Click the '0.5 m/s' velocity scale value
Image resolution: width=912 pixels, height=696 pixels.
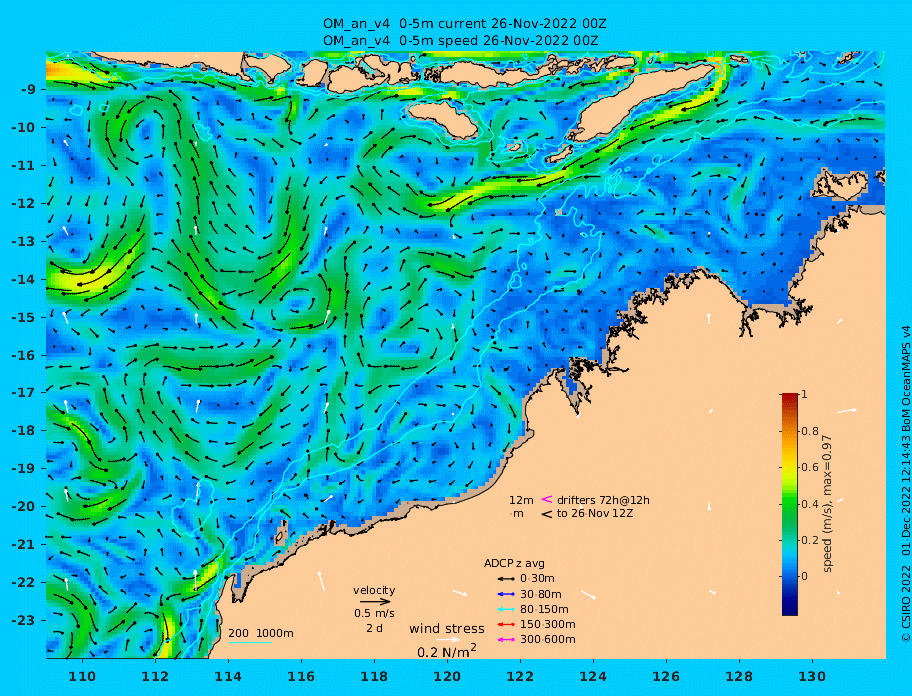pos(375,613)
